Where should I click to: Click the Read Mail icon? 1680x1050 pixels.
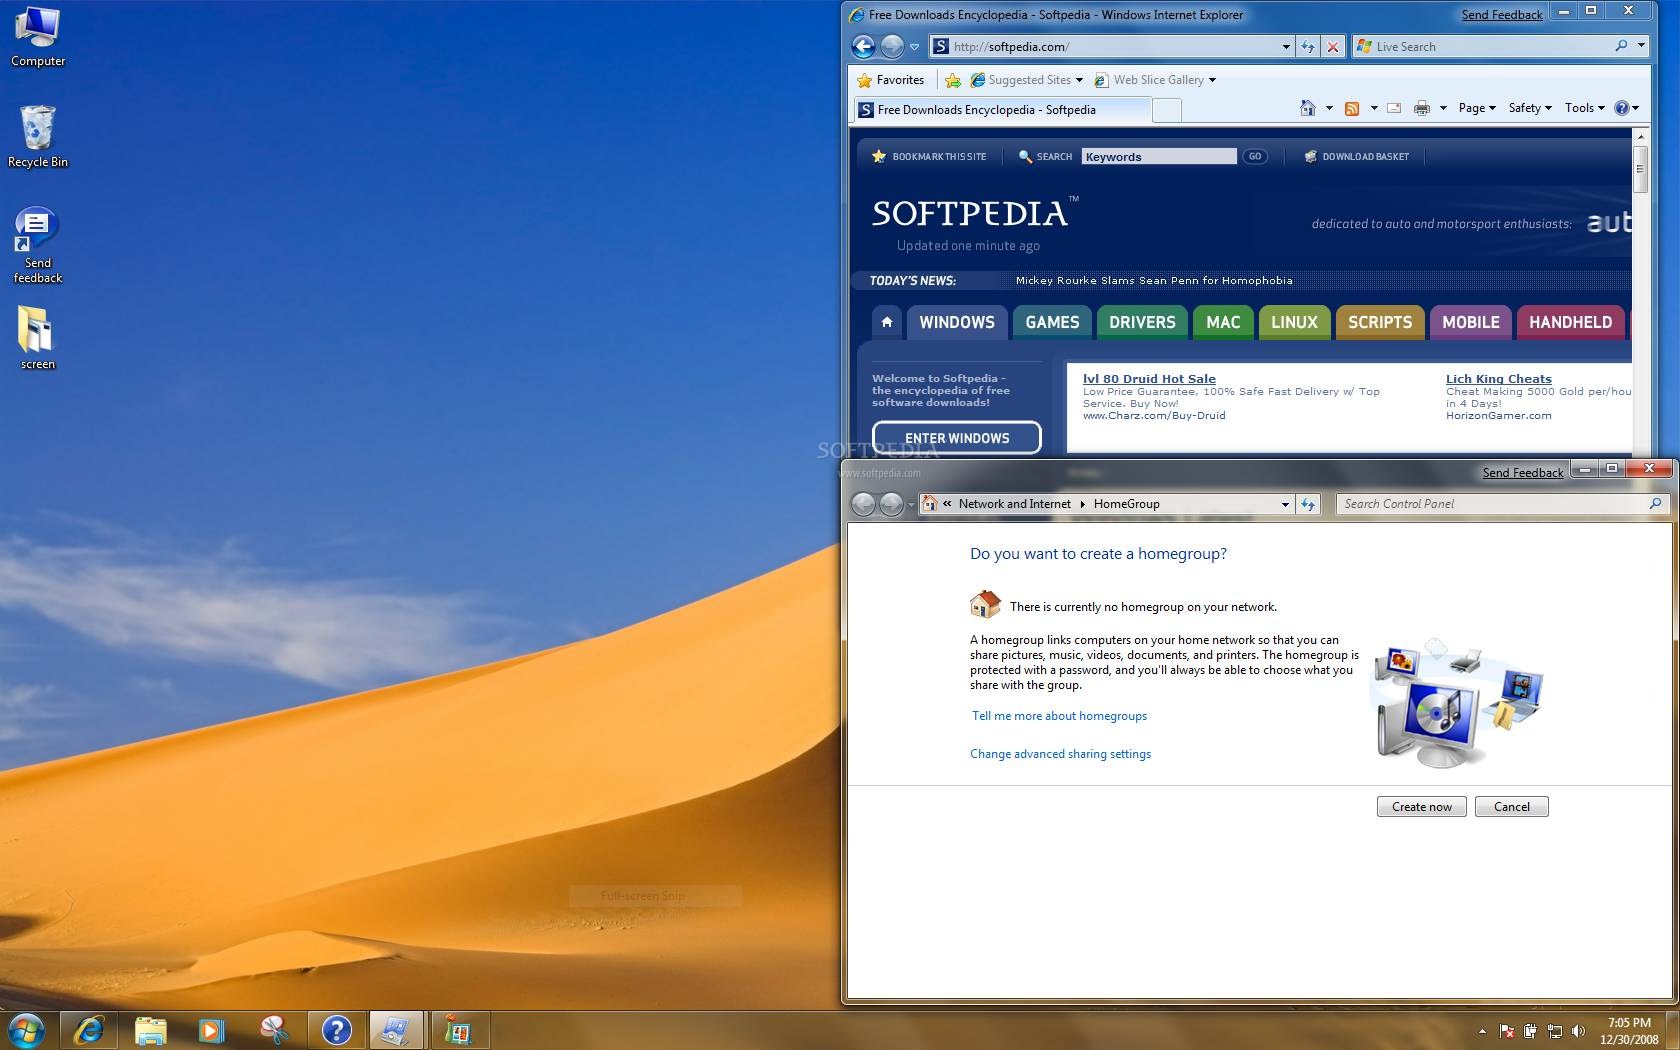[x=1394, y=108]
